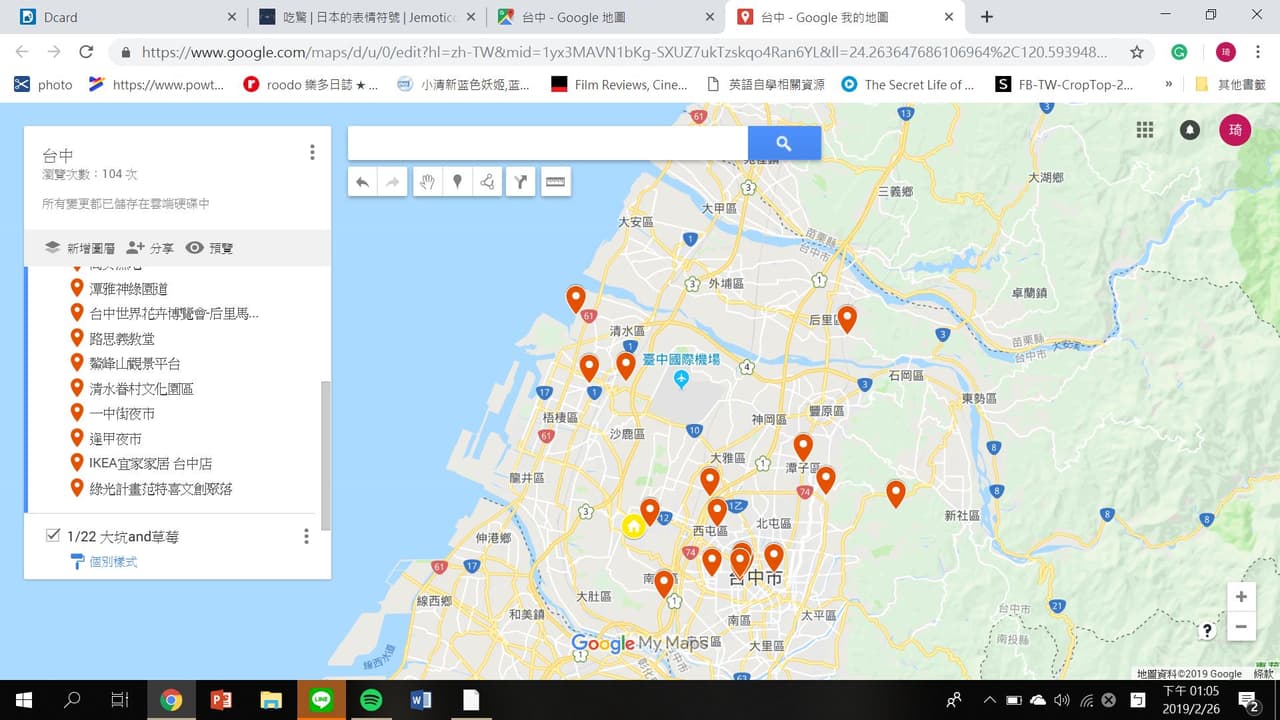Screen dimensions: 1280x720
Task: Select 台中世界花卉博覽會-后里馬 place
Action: pyautogui.click(x=176, y=313)
